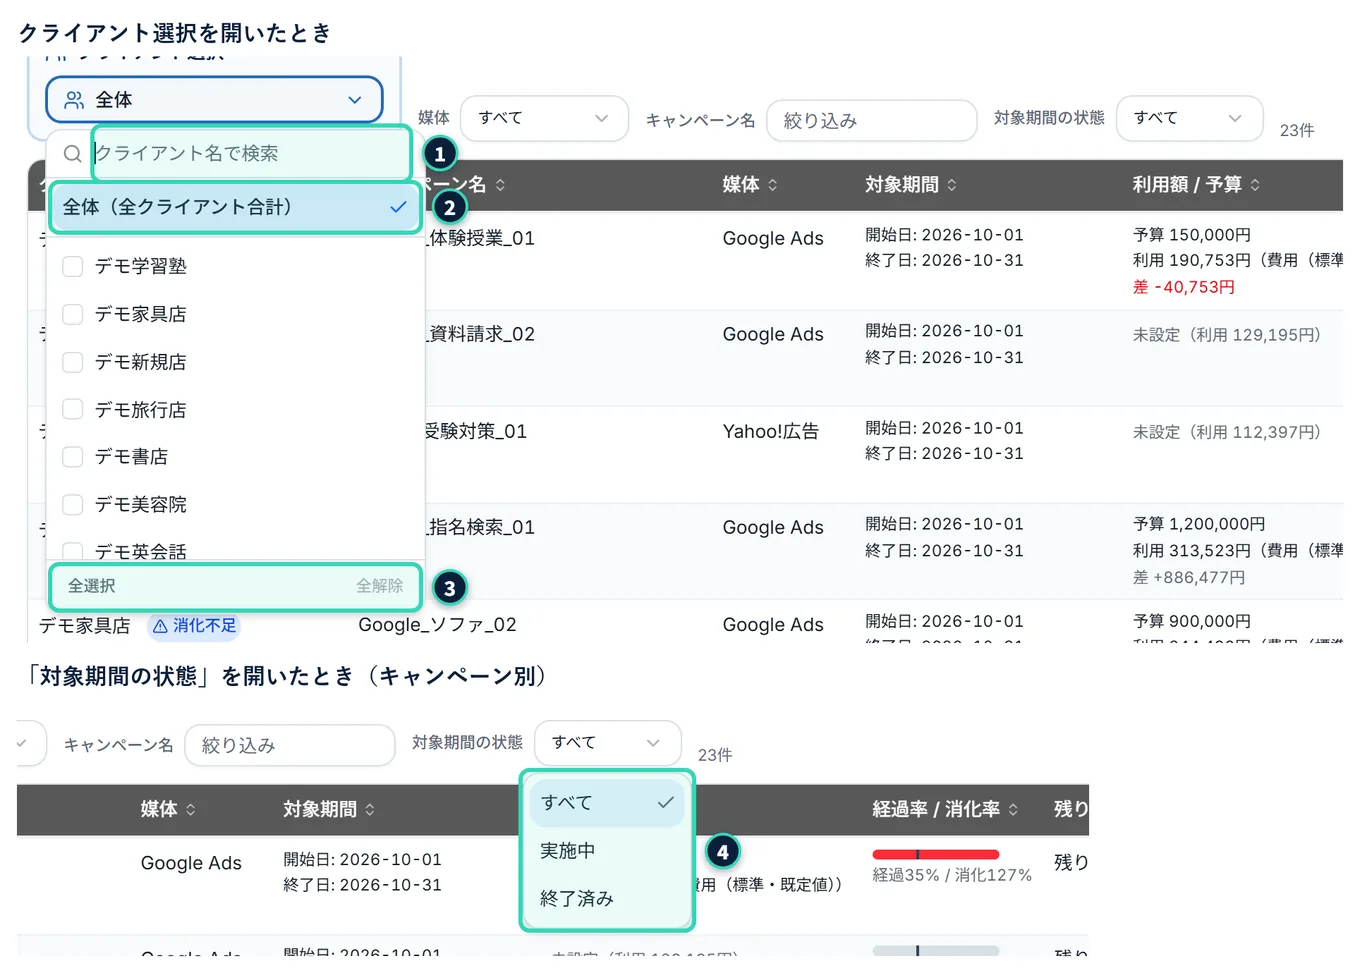Focus the クライアント名で検索 search field
The height and width of the screenshot is (973, 1360).
(250, 154)
